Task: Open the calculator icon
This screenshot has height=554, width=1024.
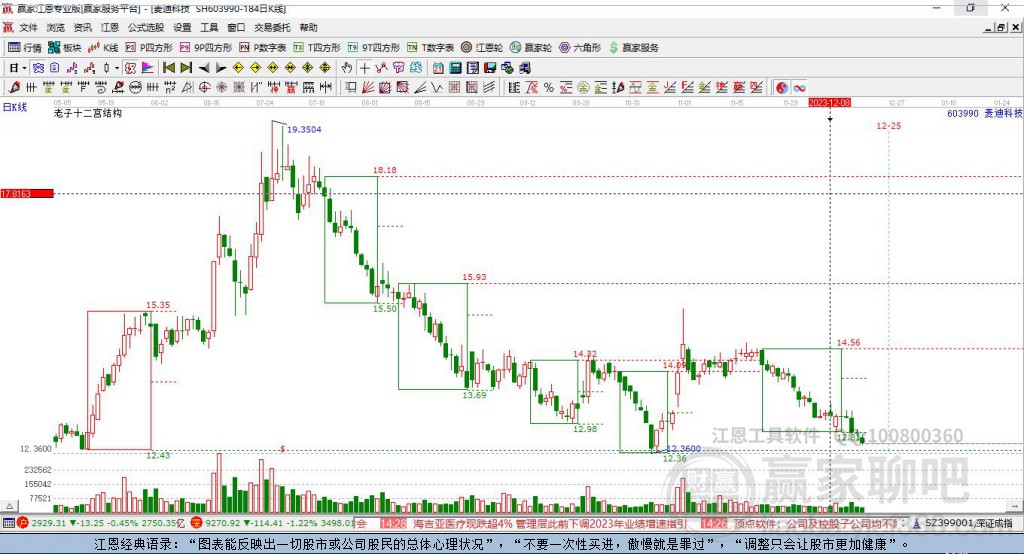Action: point(455,68)
